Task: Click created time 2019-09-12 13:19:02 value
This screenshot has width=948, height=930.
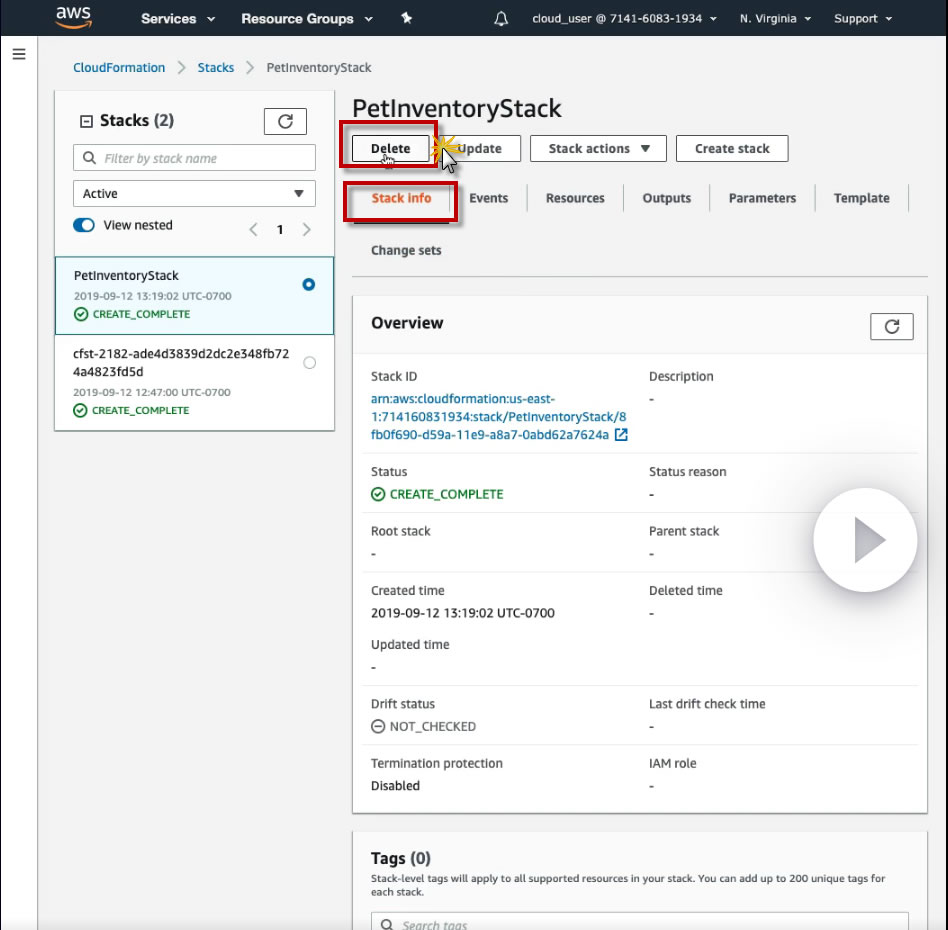Action: click(463, 613)
